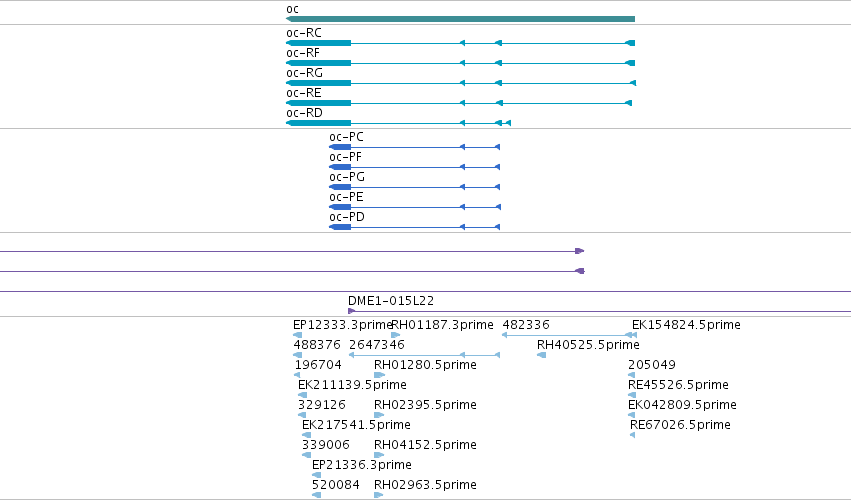Click the 205049 feature label
851x500 pixels.
[652, 365]
